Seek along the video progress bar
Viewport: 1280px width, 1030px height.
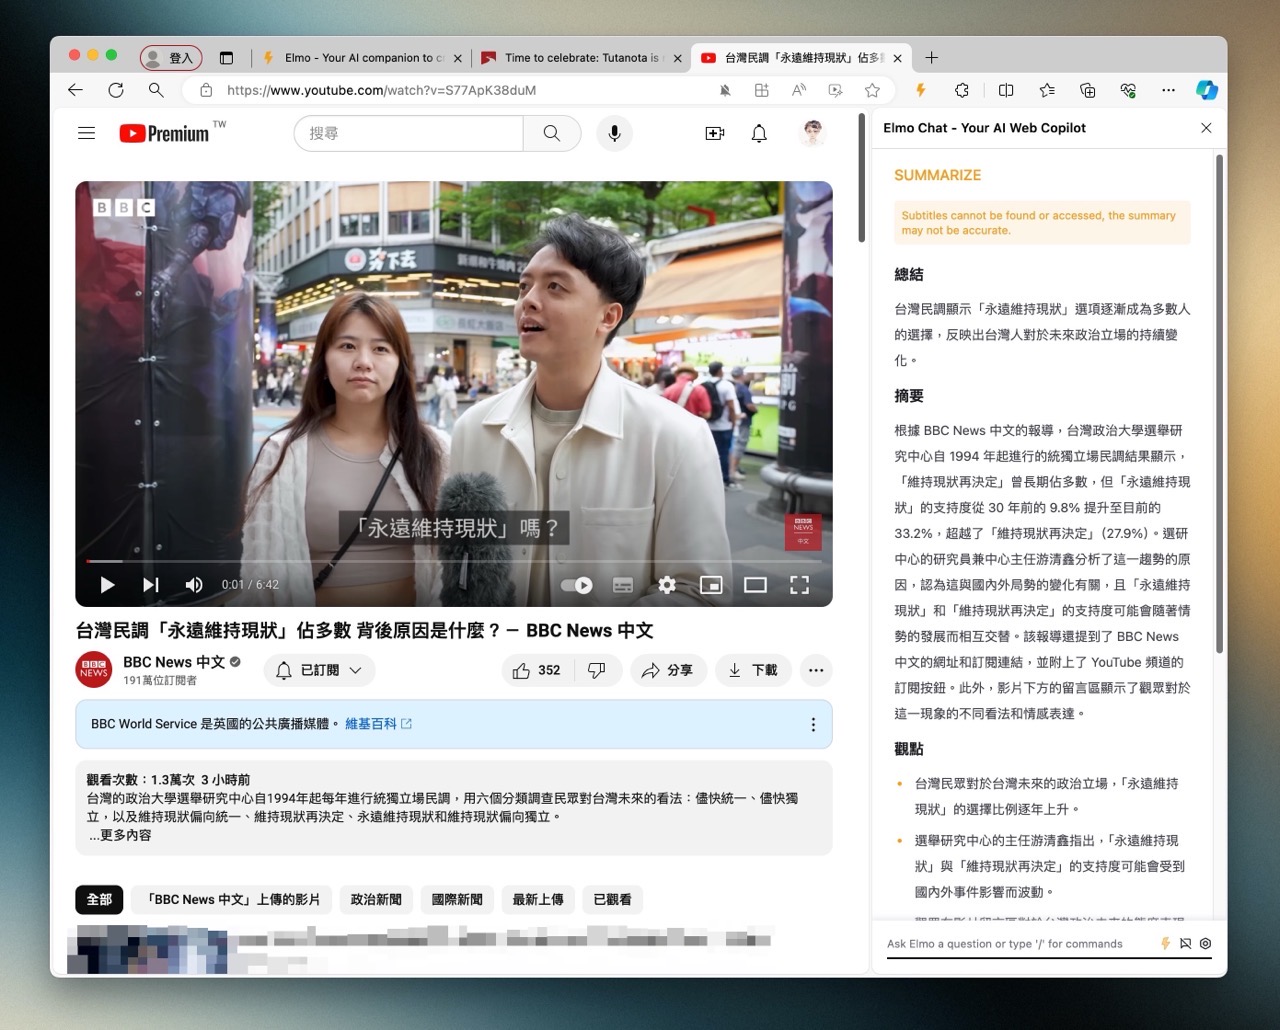(x=454, y=561)
